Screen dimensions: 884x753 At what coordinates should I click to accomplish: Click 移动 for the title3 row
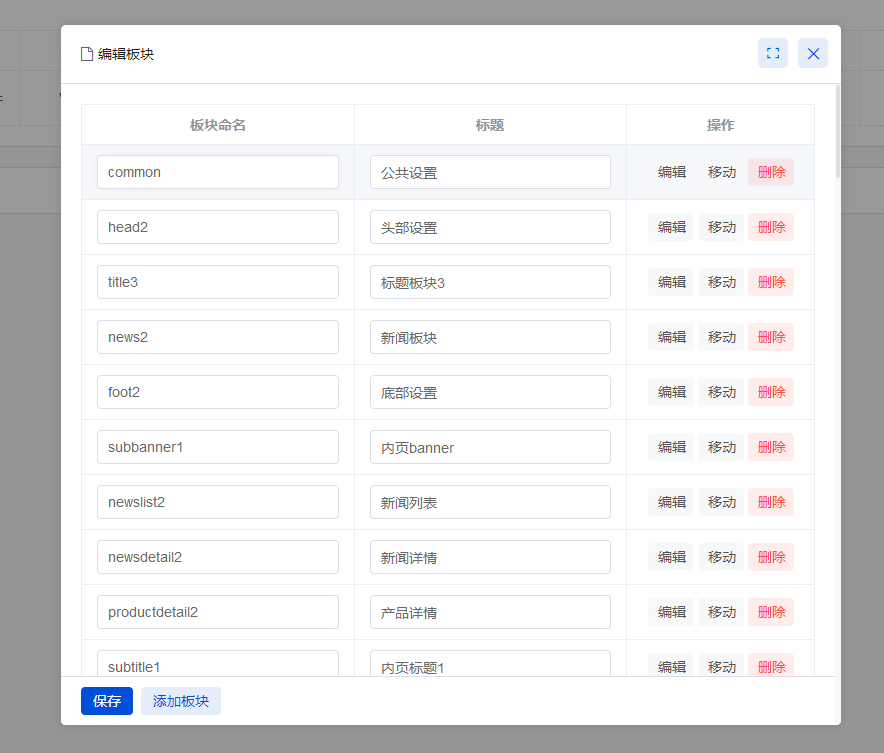point(721,282)
